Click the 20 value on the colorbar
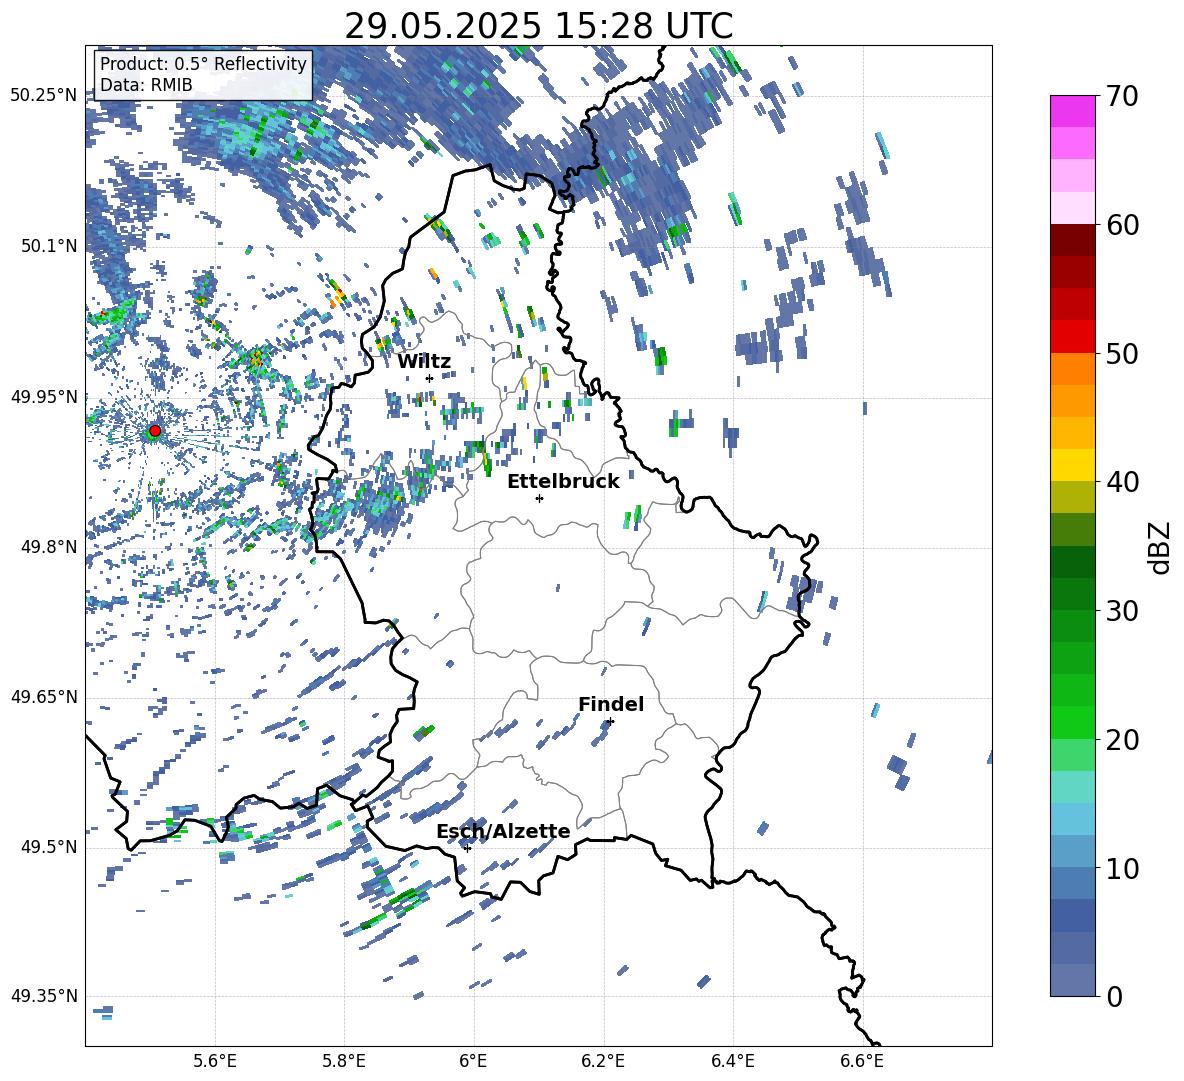The width and height of the screenshot is (1184, 1081). click(x=1123, y=739)
